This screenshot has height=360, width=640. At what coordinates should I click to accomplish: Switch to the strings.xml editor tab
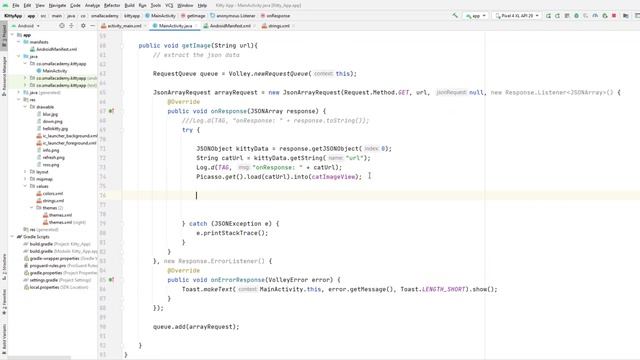pos(278,26)
